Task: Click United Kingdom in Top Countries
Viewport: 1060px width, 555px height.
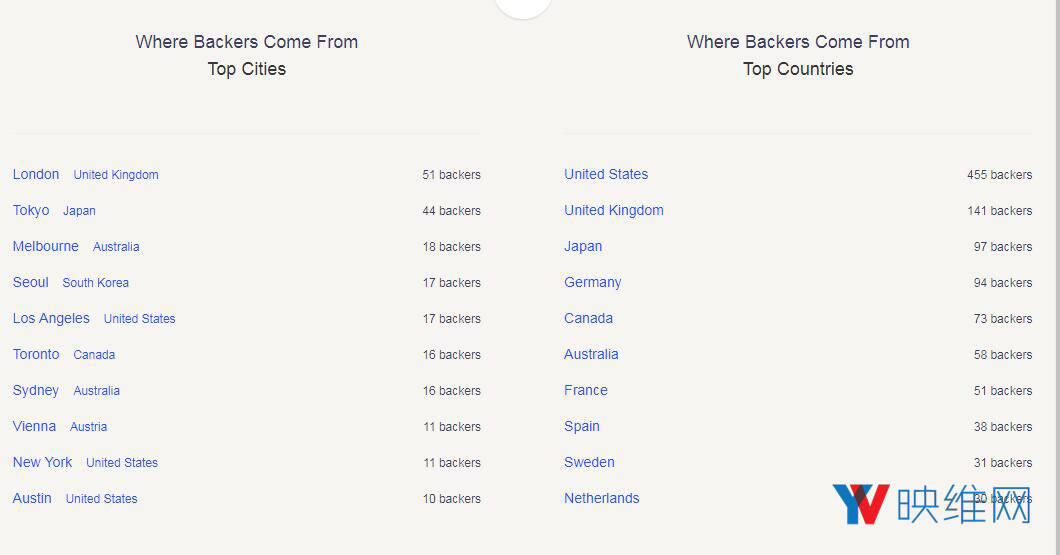Action: (614, 210)
